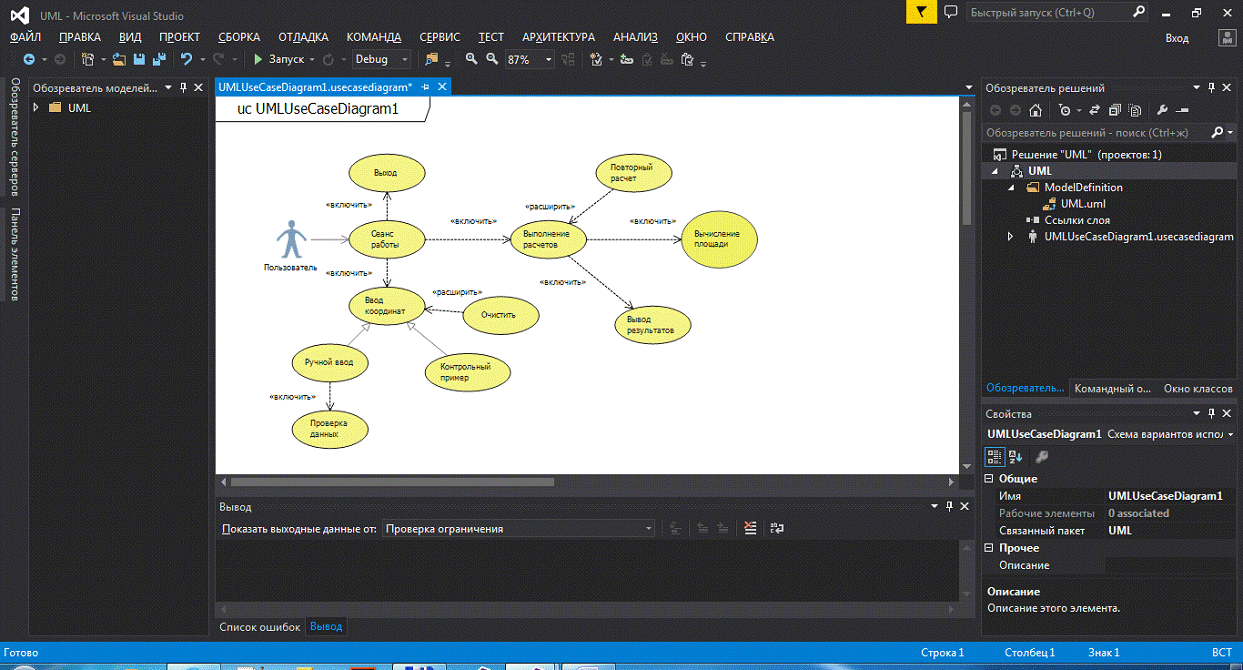The width and height of the screenshot is (1243, 670).
Task: Toggle alphabetical sort in Properties panel
Action: 1015,457
